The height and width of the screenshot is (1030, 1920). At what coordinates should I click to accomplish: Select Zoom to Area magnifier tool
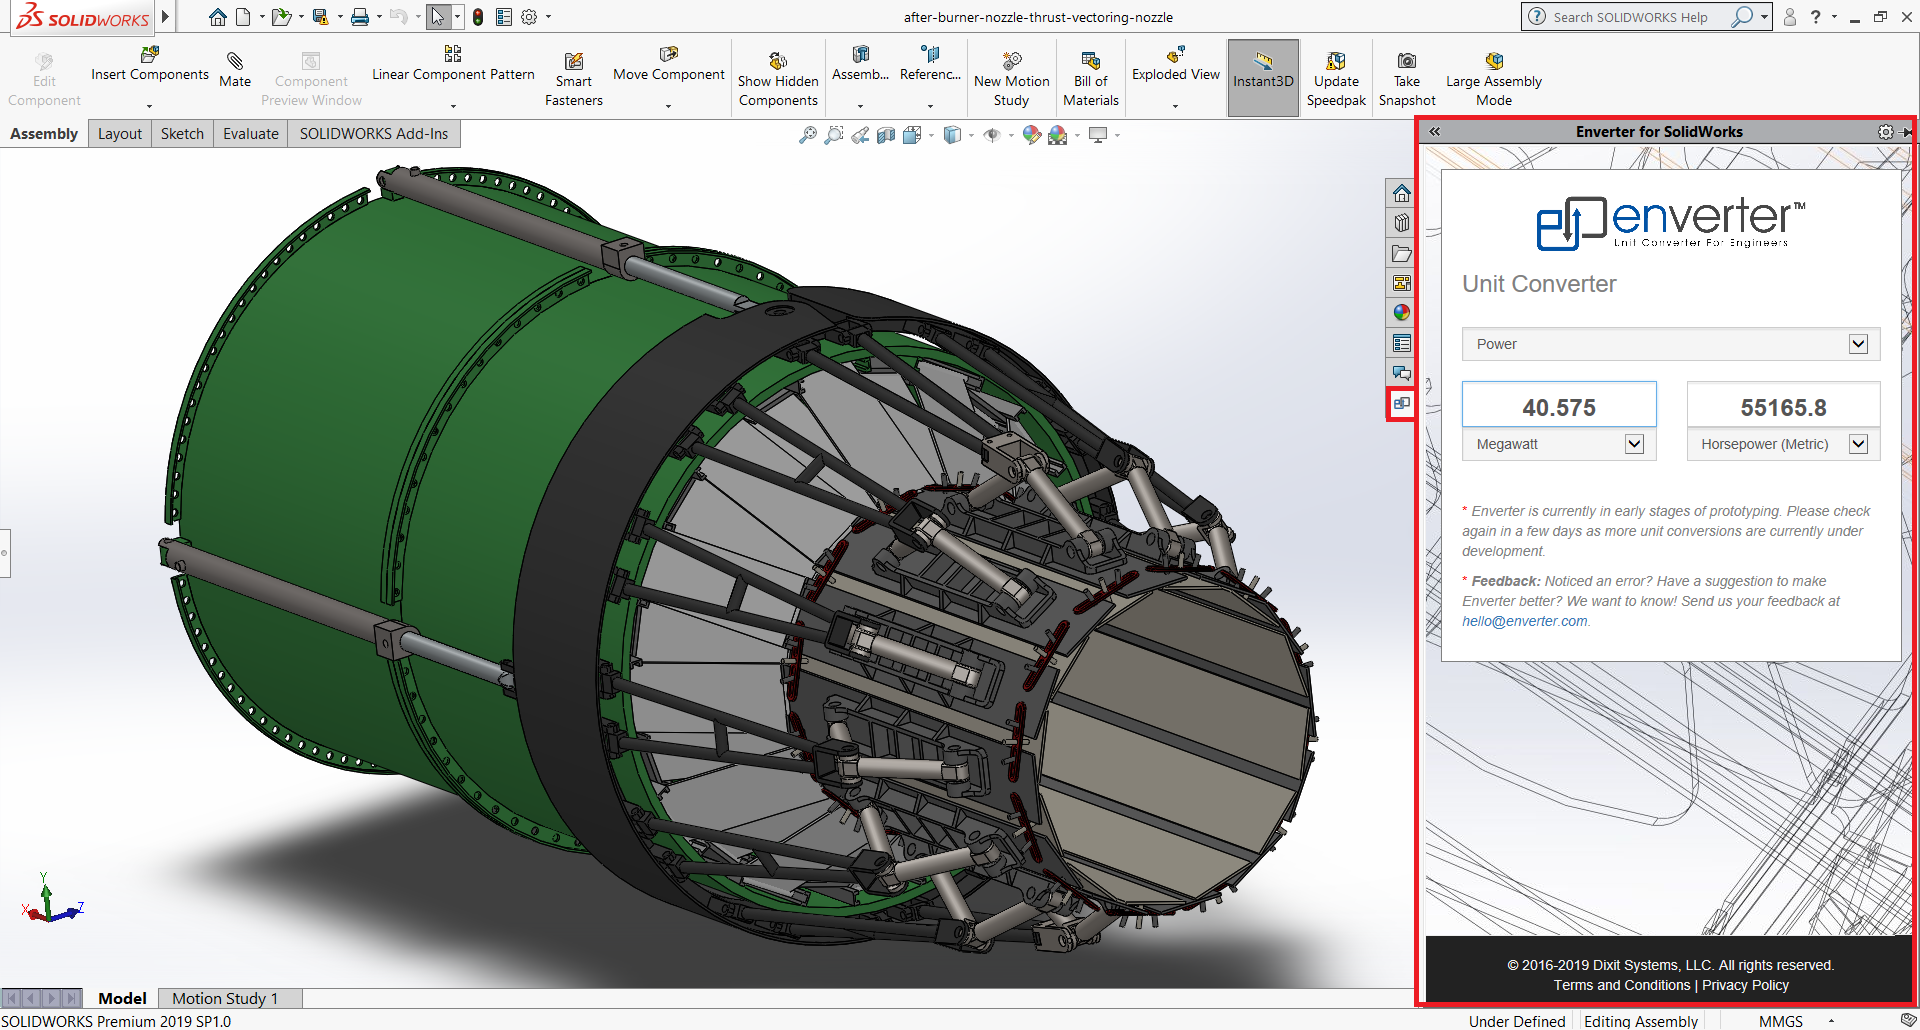coord(834,135)
